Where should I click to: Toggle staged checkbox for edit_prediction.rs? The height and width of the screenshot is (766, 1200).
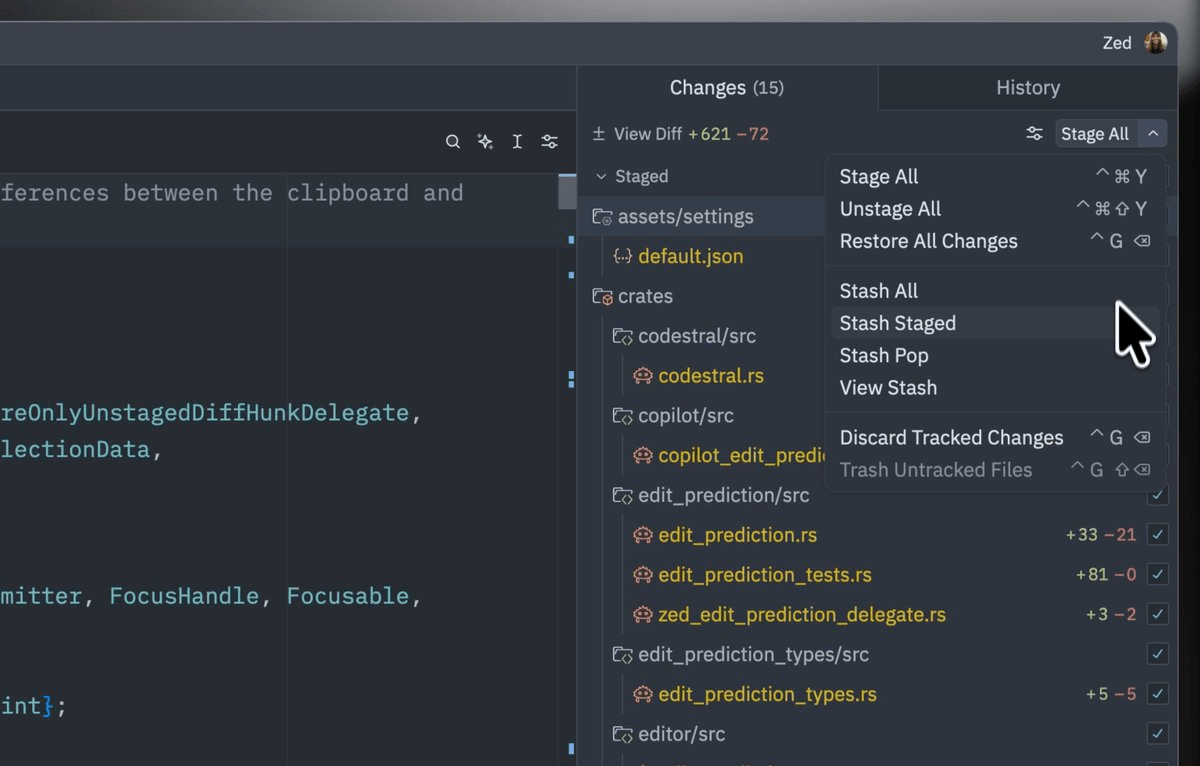[x=1158, y=535]
